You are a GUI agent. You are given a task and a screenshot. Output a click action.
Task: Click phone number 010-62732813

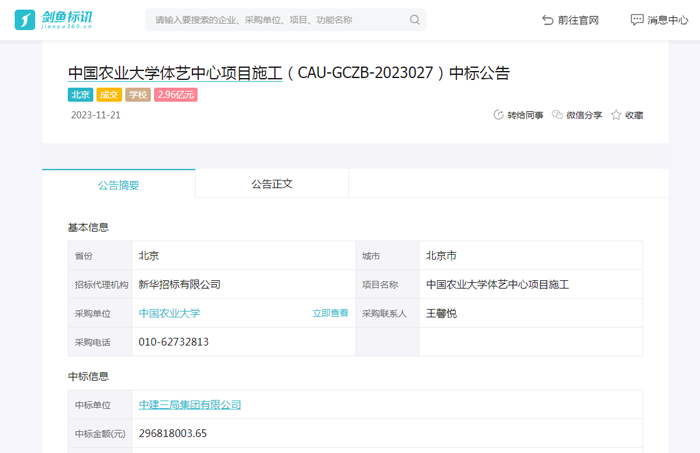tap(174, 342)
